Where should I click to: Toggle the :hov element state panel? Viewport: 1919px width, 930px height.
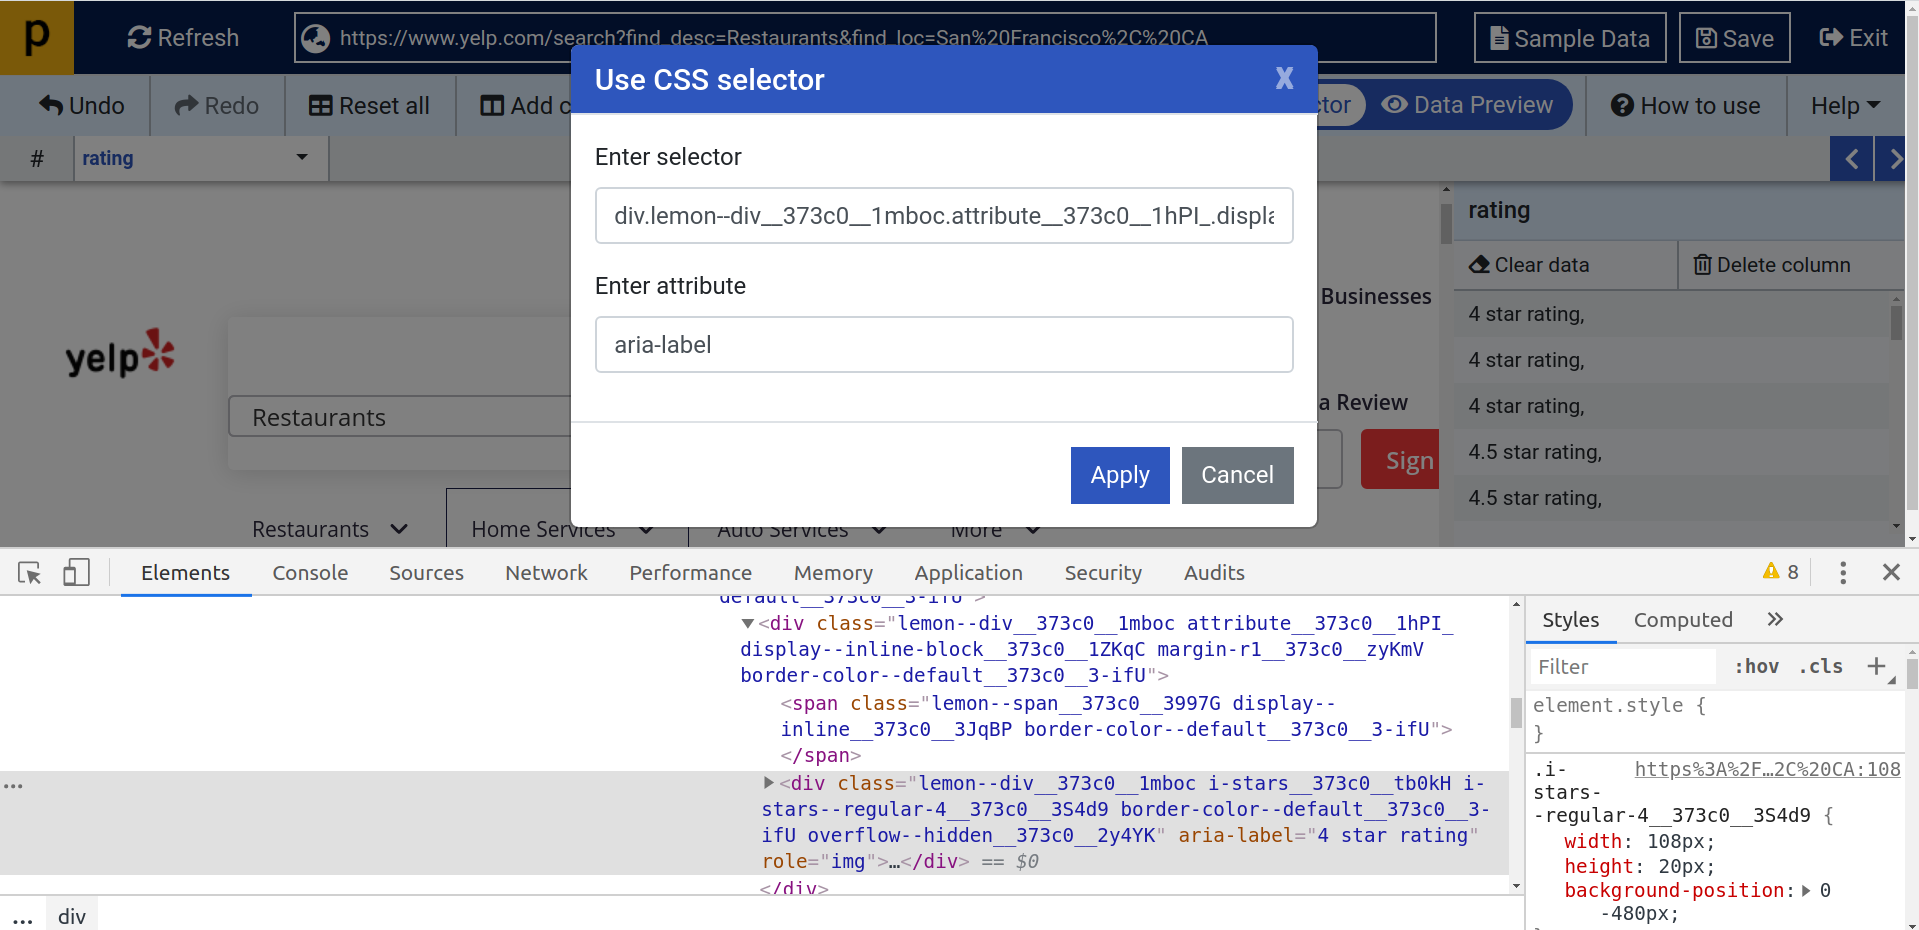(1756, 667)
